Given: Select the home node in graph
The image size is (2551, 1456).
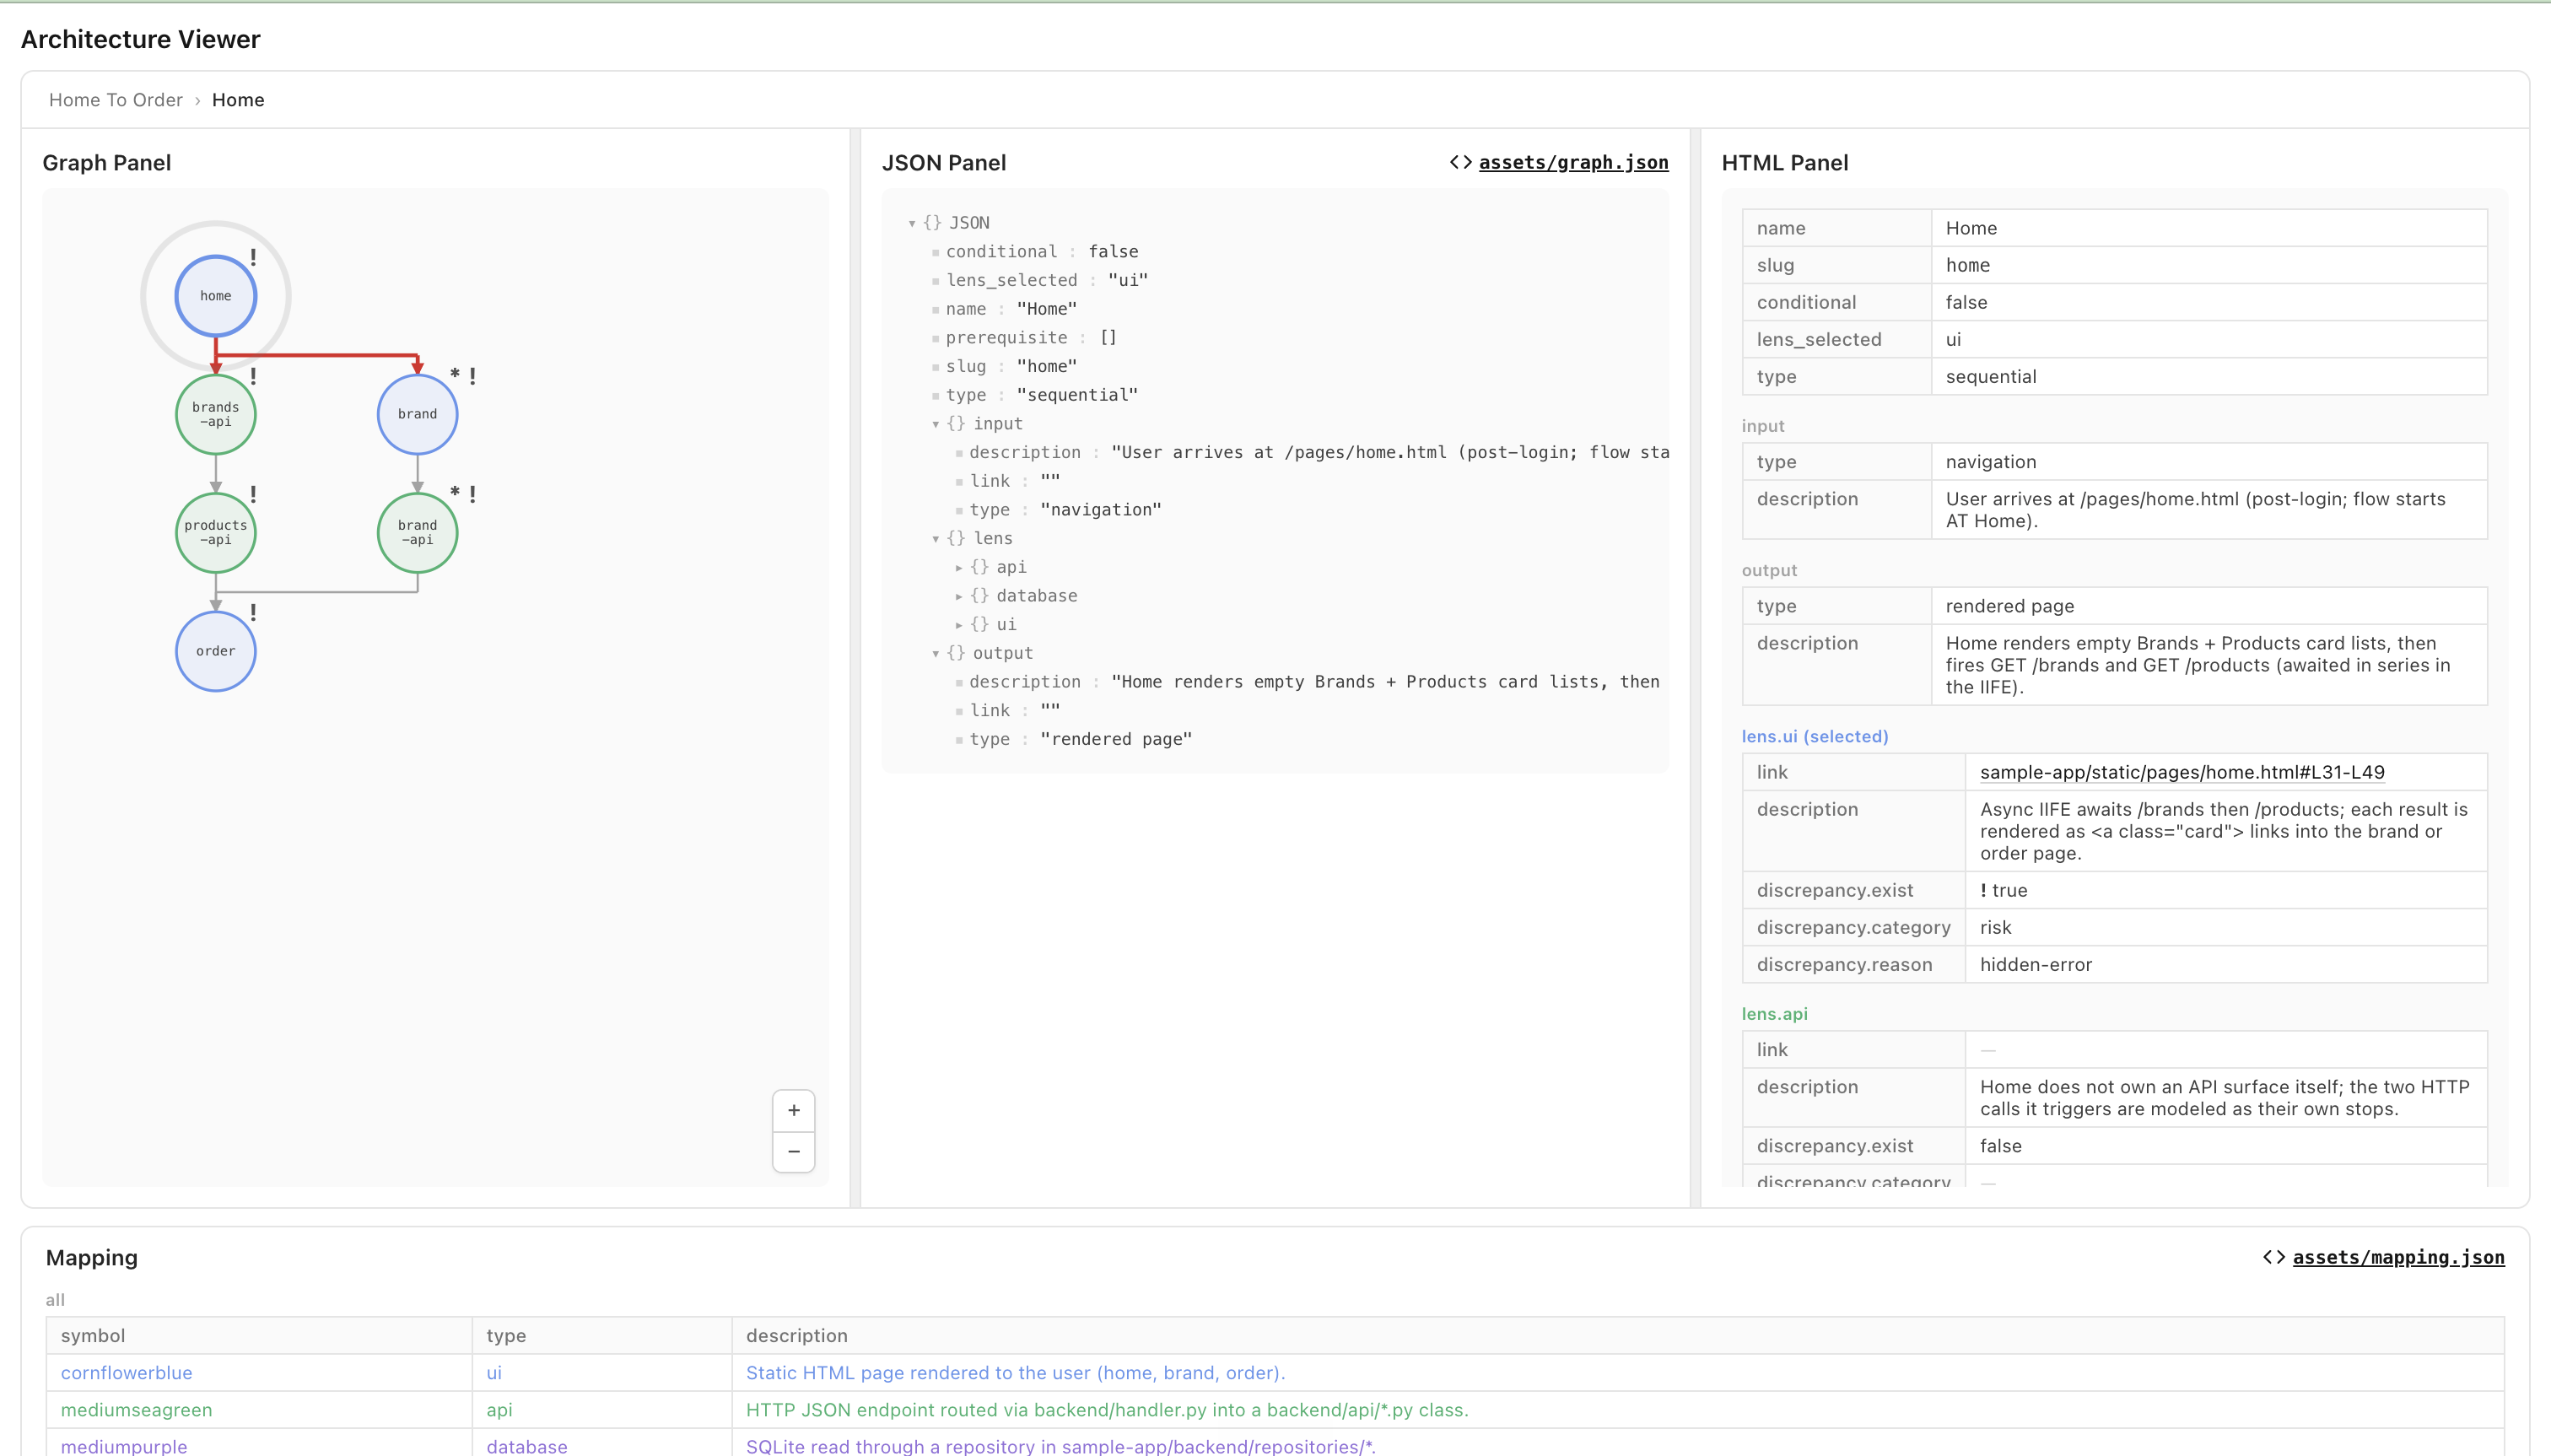Looking at the screenshot, I should click(x=215, y=296).
